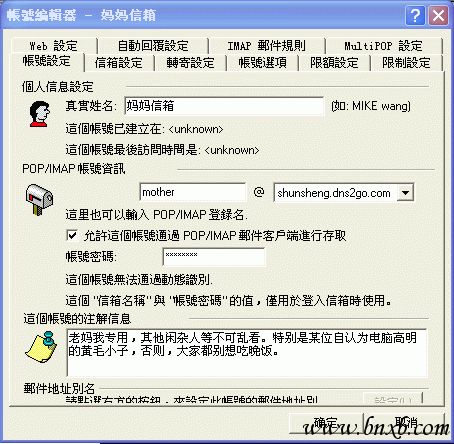Go to the MultiPOP 設定 tab

point(384,46)
